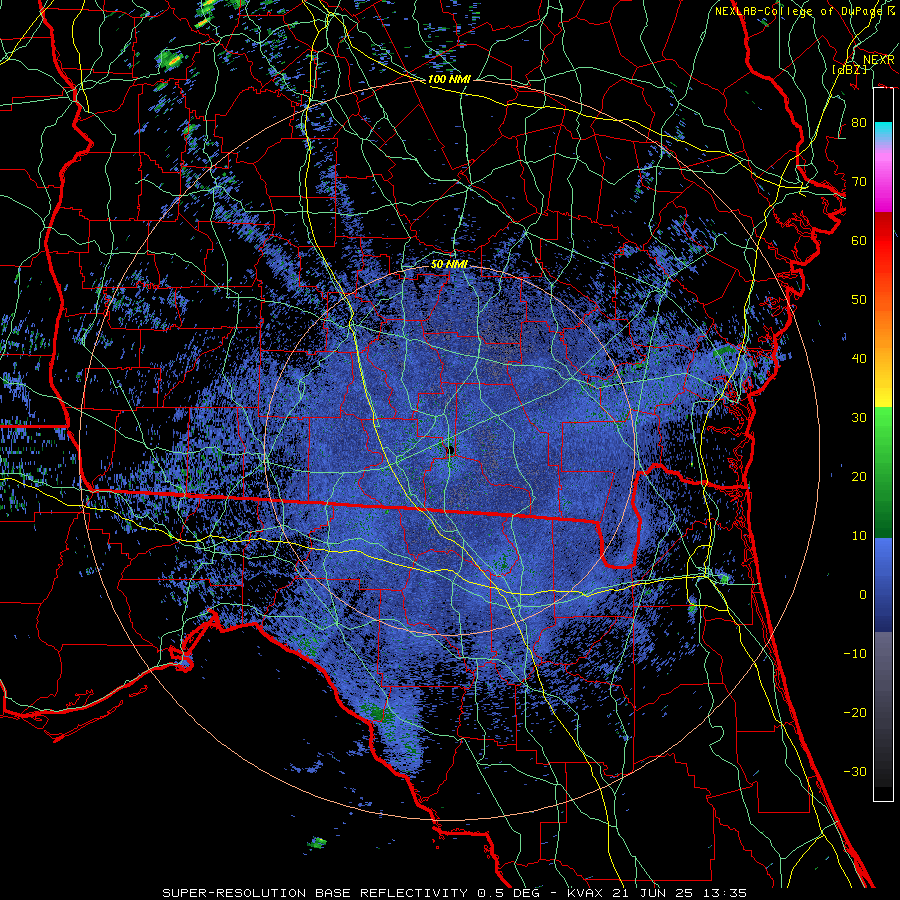The height and width of the screenshot is (900, 900).
Task: Click the 70 value on the dBZ scale
Action: 859,181
